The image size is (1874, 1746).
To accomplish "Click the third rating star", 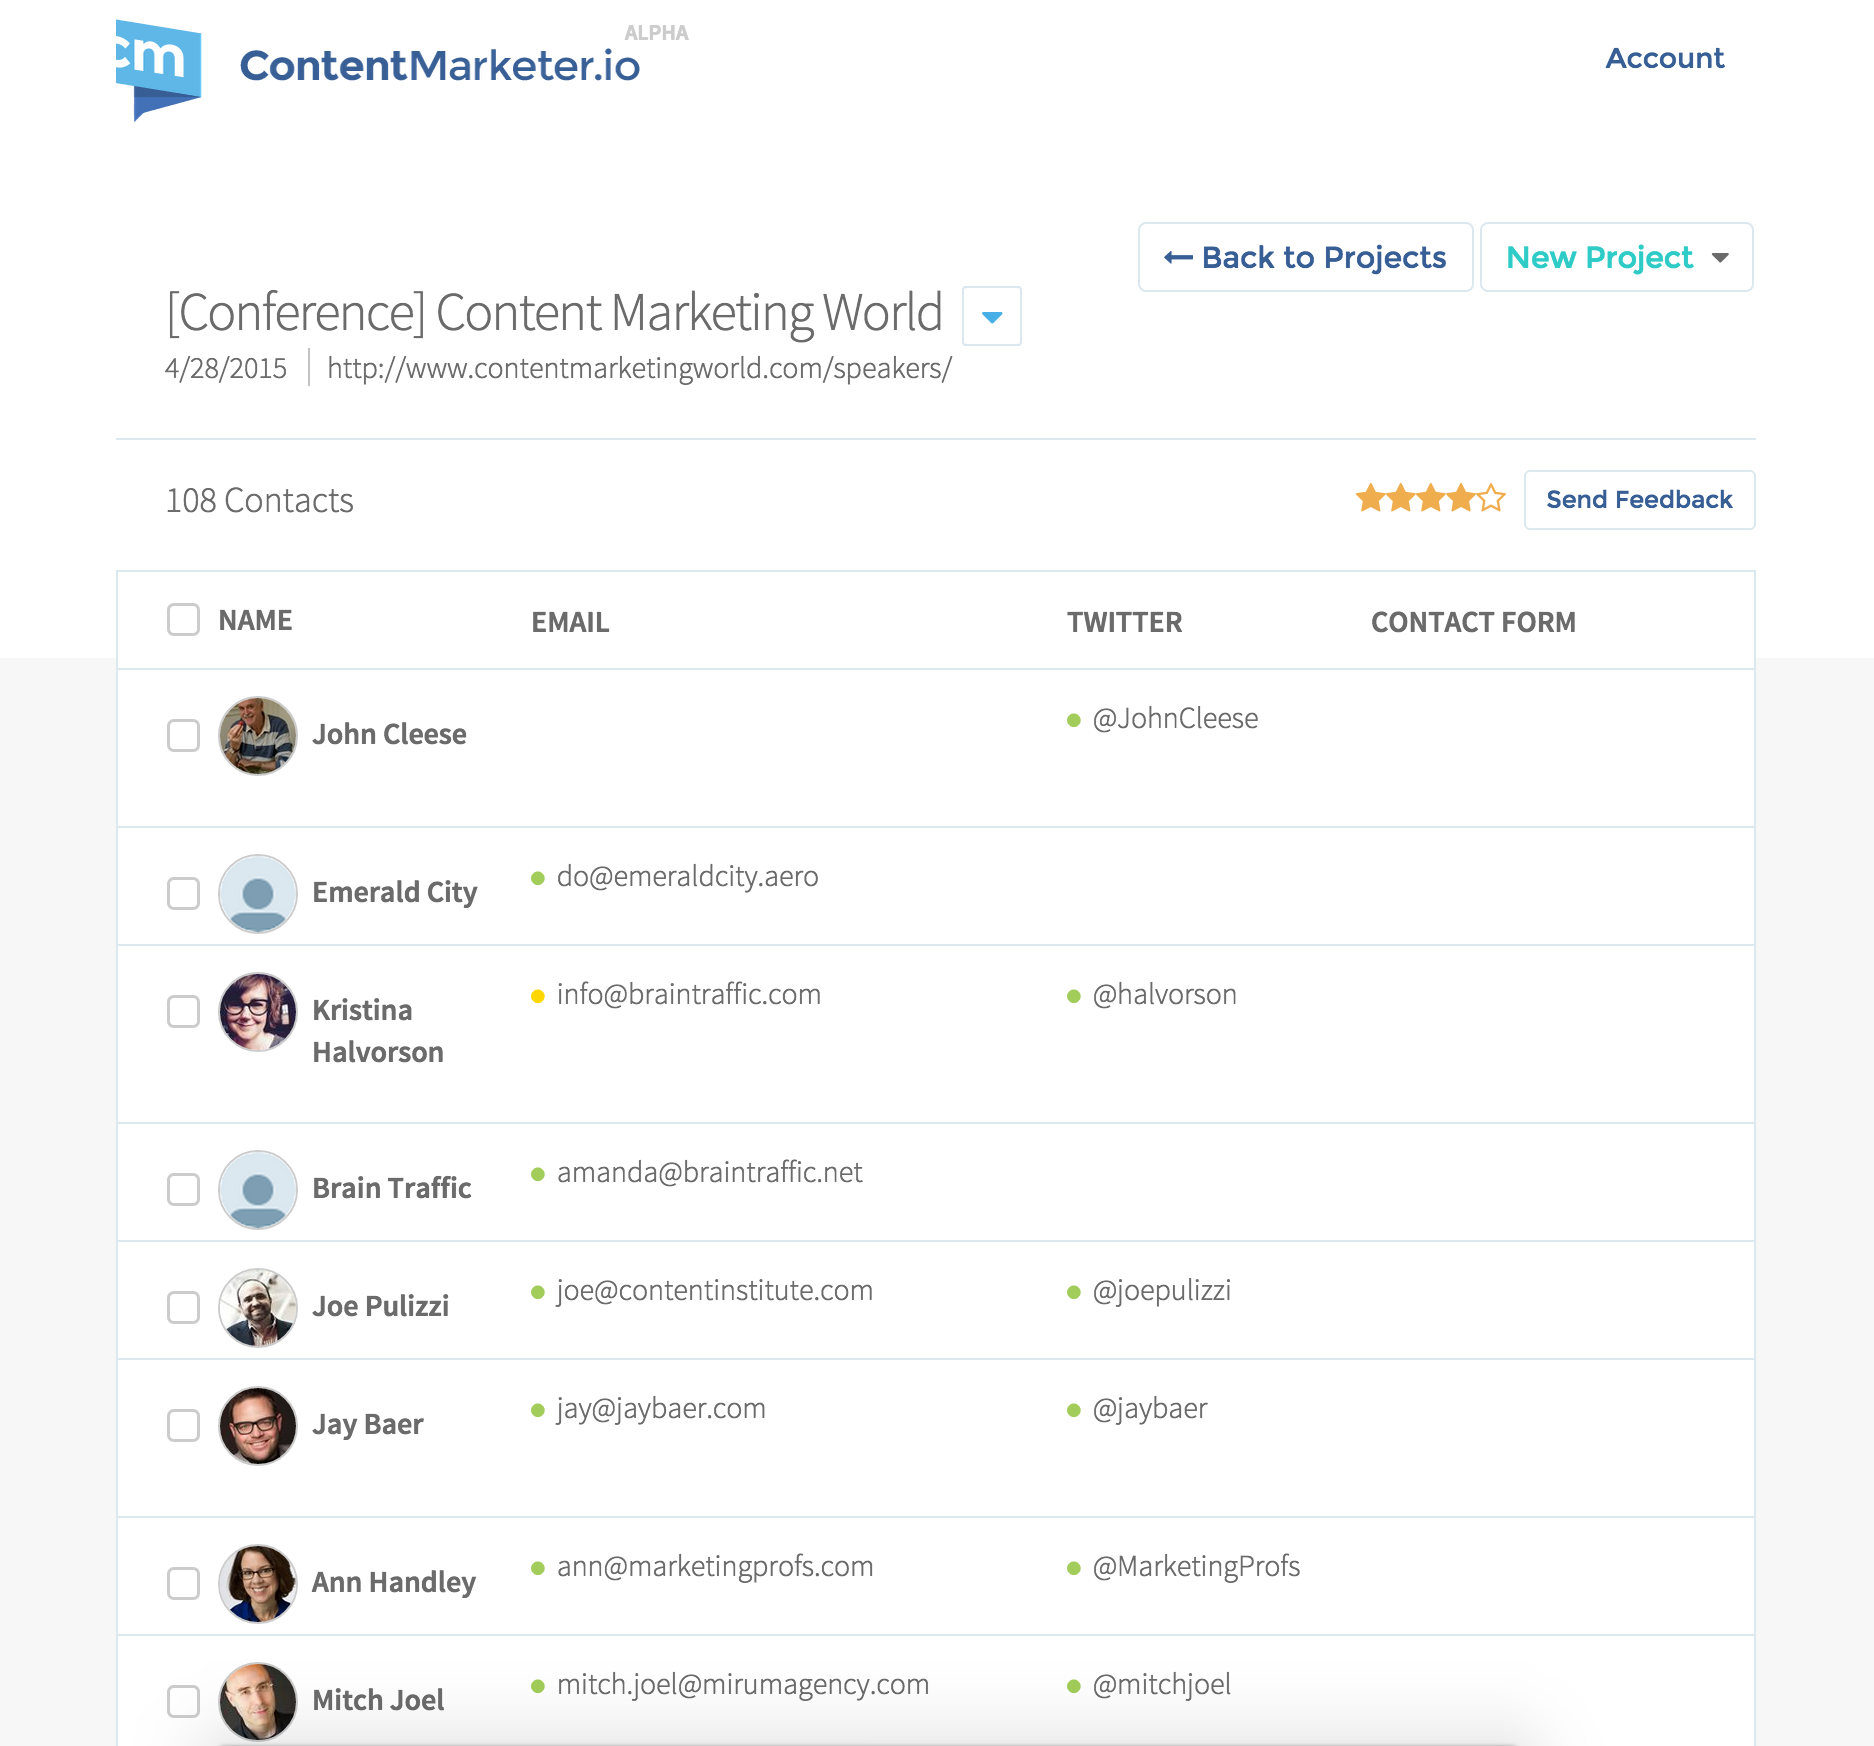I will coord(1431,497).
